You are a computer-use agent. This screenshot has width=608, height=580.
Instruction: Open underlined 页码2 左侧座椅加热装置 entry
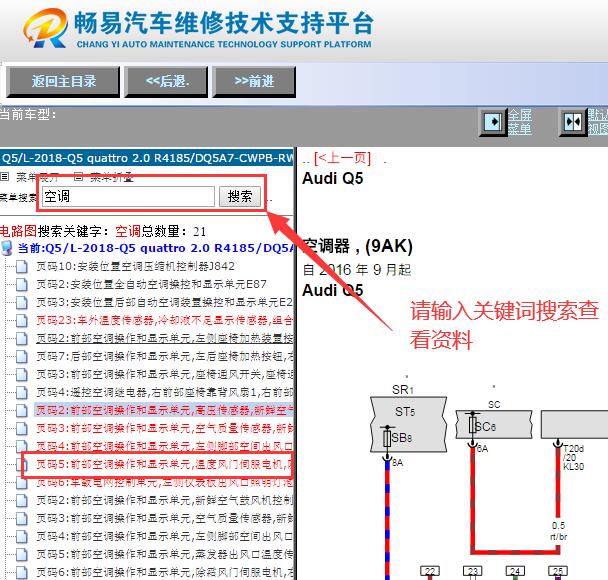(164, 338)
